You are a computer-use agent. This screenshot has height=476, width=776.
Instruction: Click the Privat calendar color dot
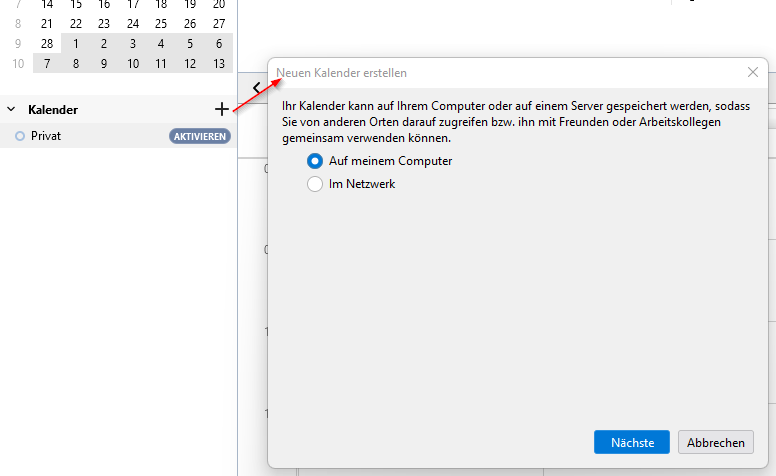20,136
